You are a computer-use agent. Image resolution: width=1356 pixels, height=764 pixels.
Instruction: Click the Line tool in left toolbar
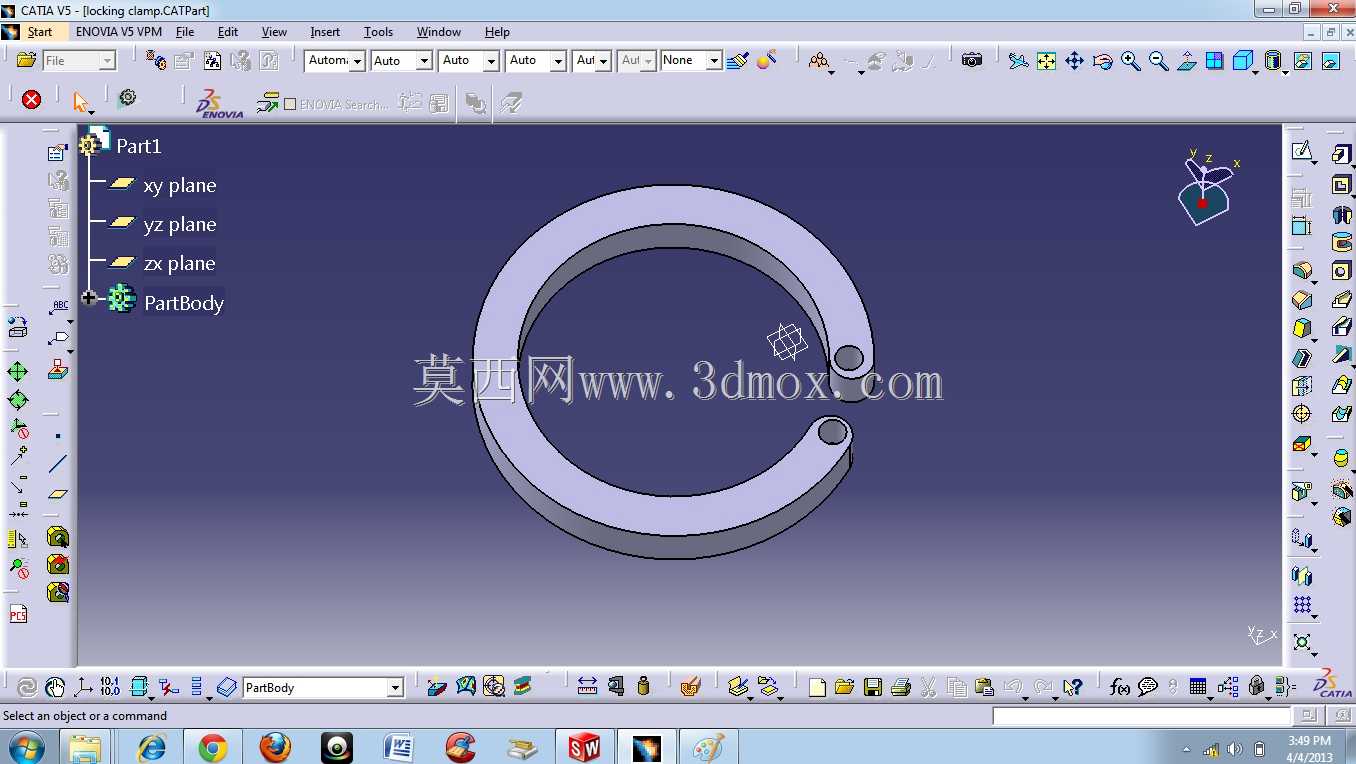[58, 464]
